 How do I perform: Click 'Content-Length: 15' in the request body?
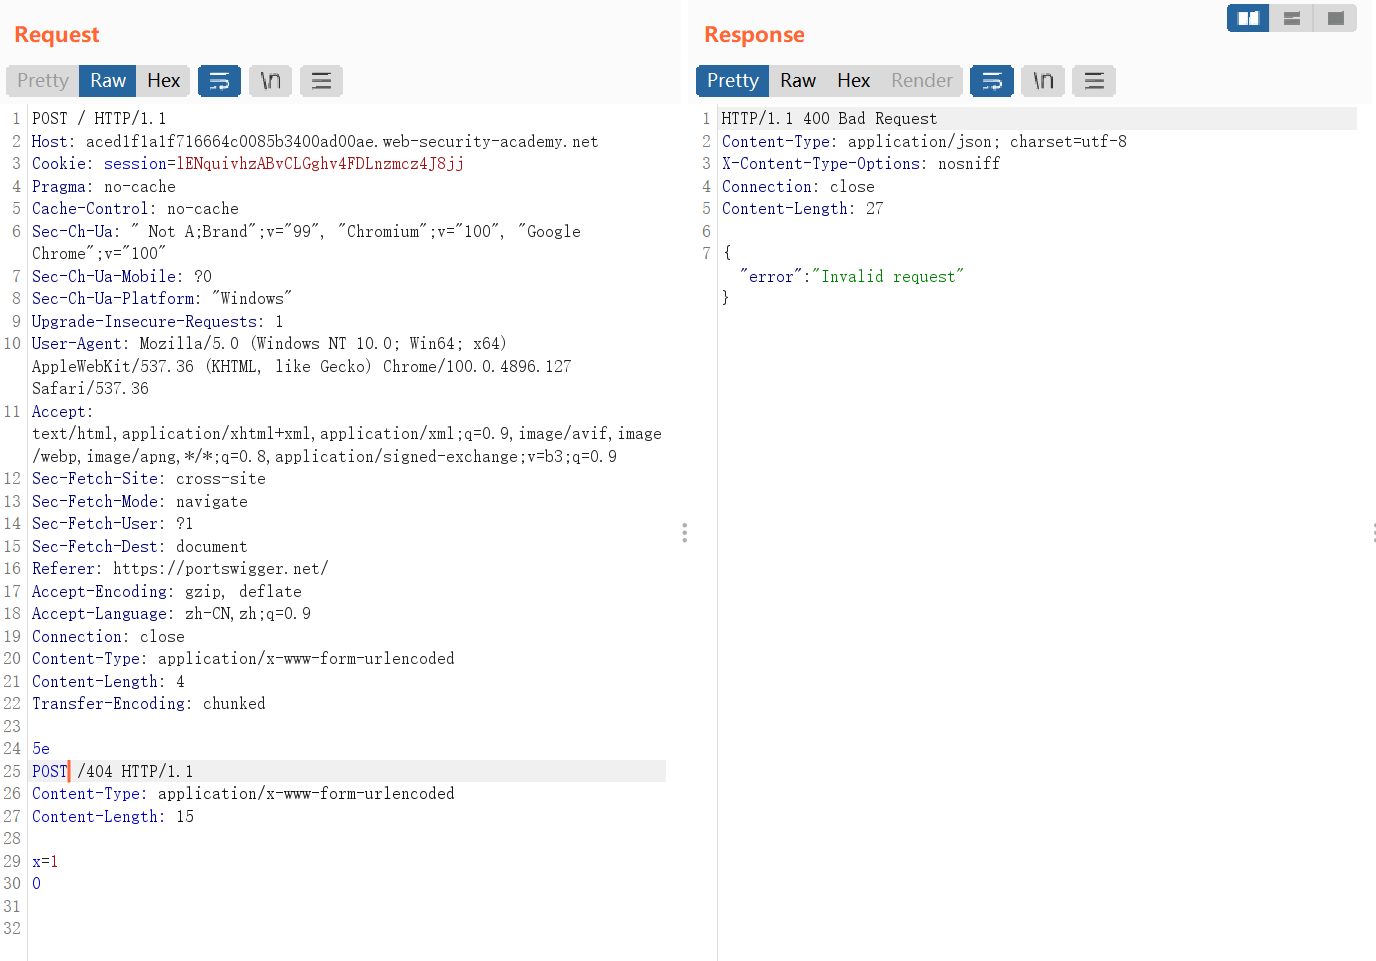[113, 817]
